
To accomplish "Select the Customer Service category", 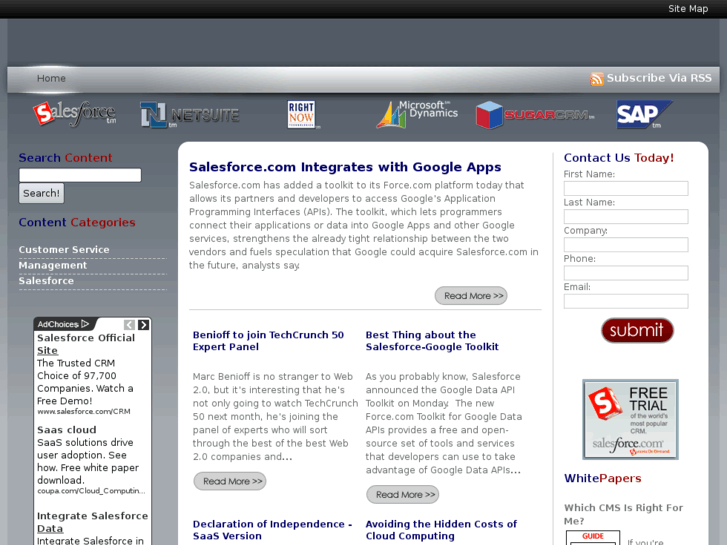I will (x=64, y=250).
